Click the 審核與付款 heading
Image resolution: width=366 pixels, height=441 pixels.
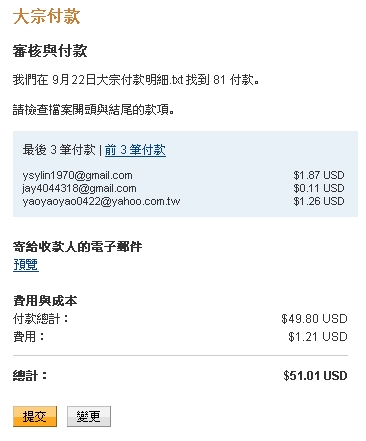[50, 51]
